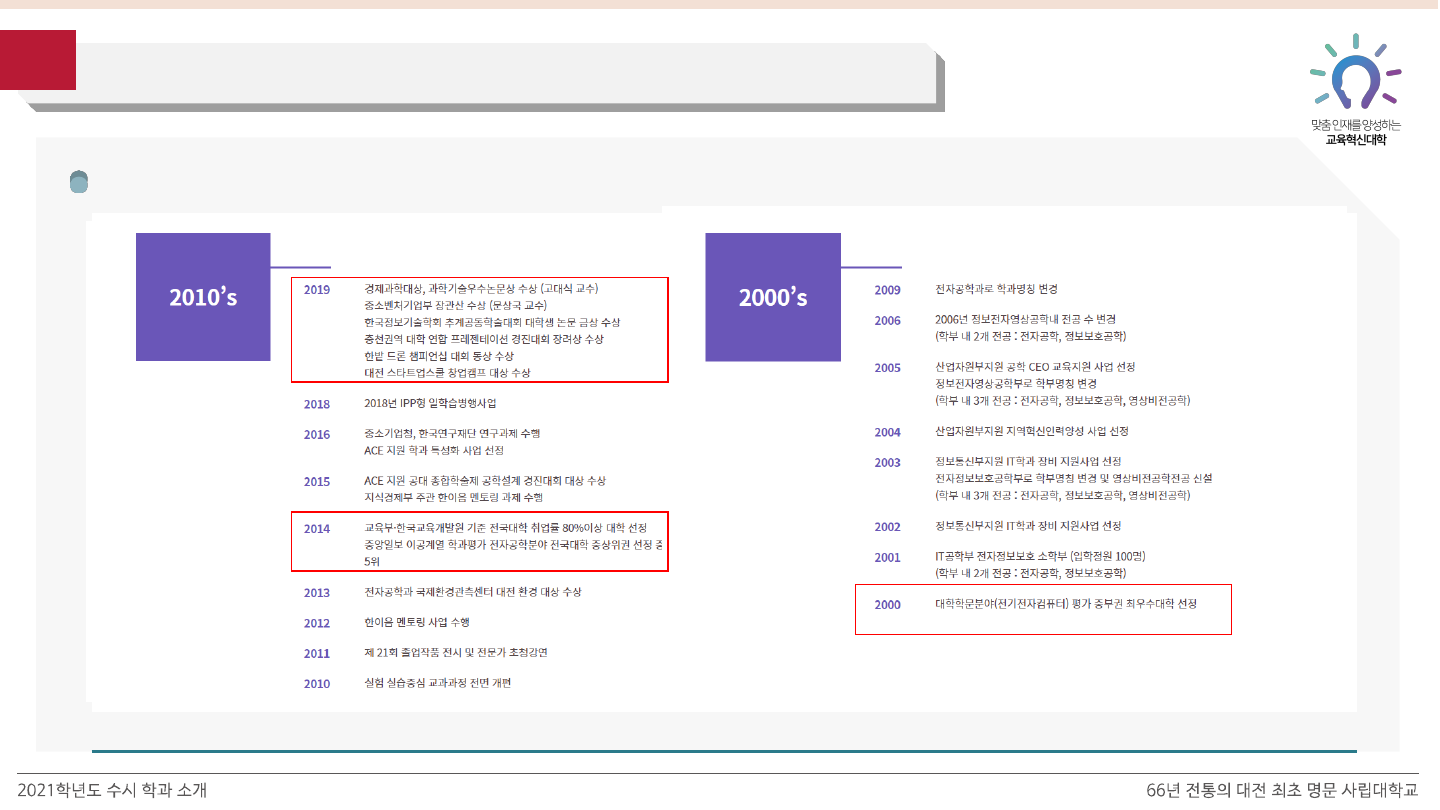Click the 2005 year label
The height and width of the screenshot is (810, 1440).
[x=887, y=368]
